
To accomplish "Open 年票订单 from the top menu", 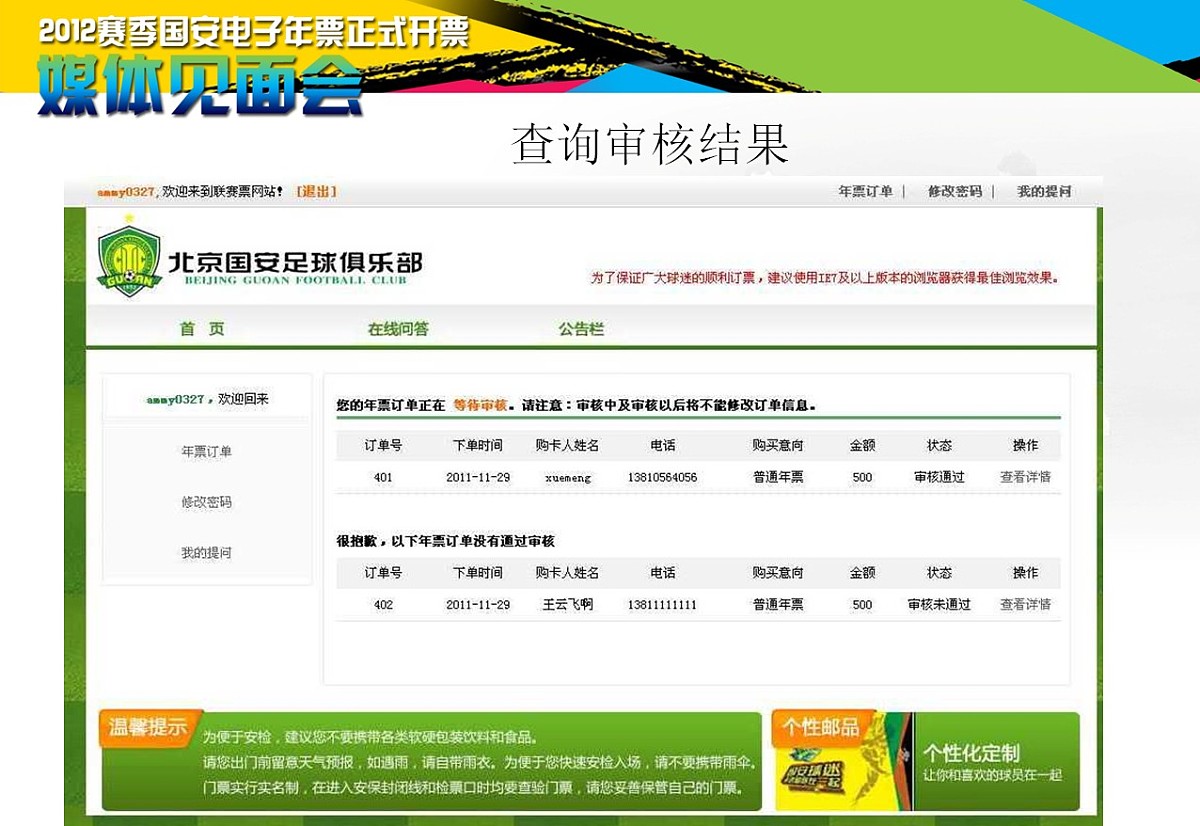I will (867, 189).
